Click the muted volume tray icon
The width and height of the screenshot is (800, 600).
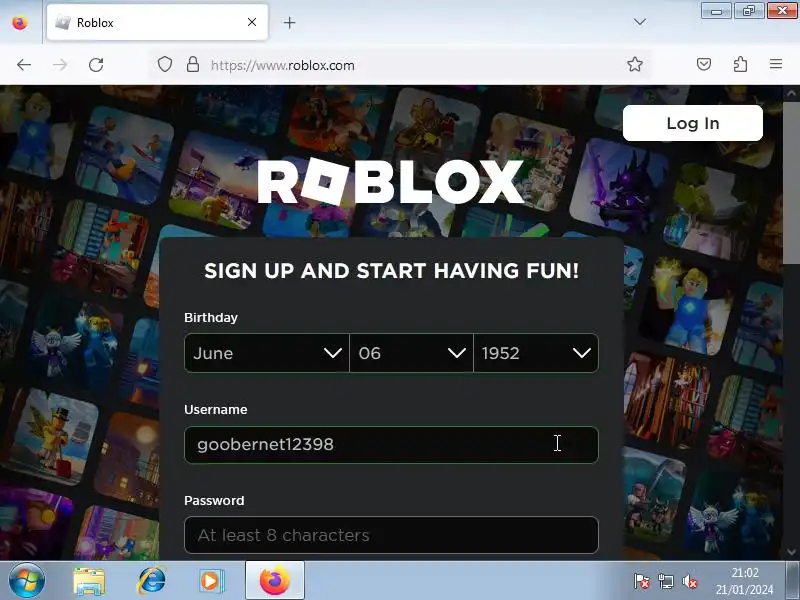pos(690,581)
